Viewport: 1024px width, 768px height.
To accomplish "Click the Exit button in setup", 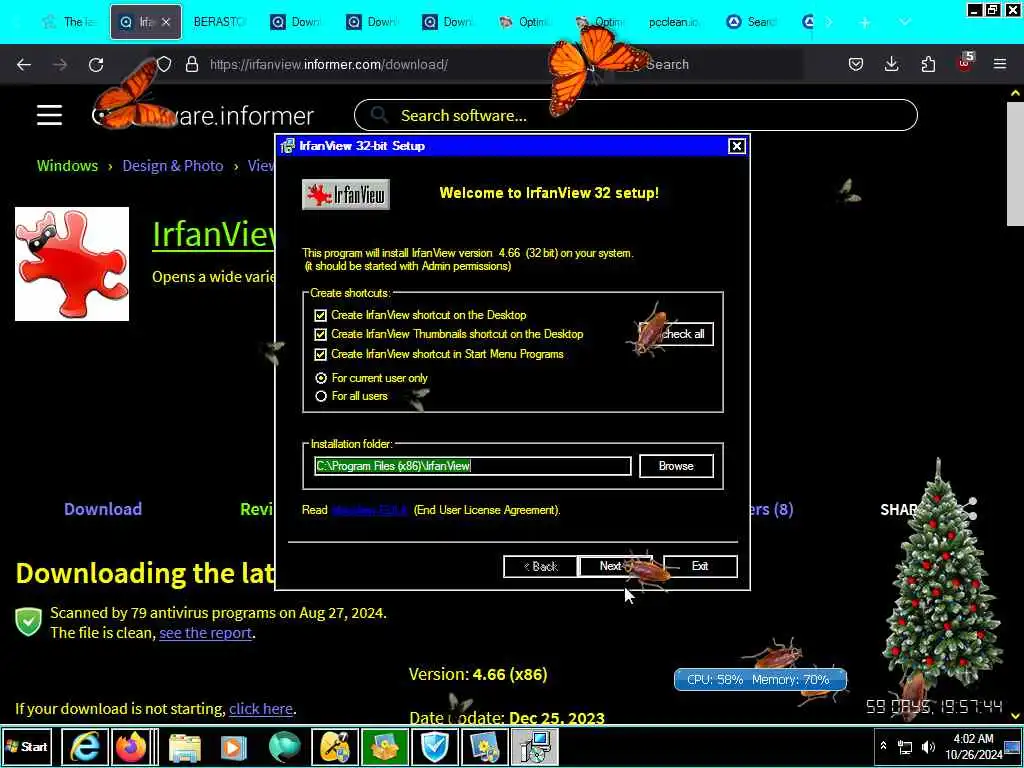I will tap(700, 566).
